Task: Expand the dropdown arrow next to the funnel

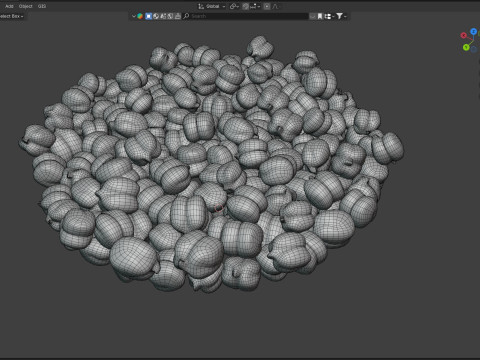Action: pyautogui.click(x=345, y=16)
